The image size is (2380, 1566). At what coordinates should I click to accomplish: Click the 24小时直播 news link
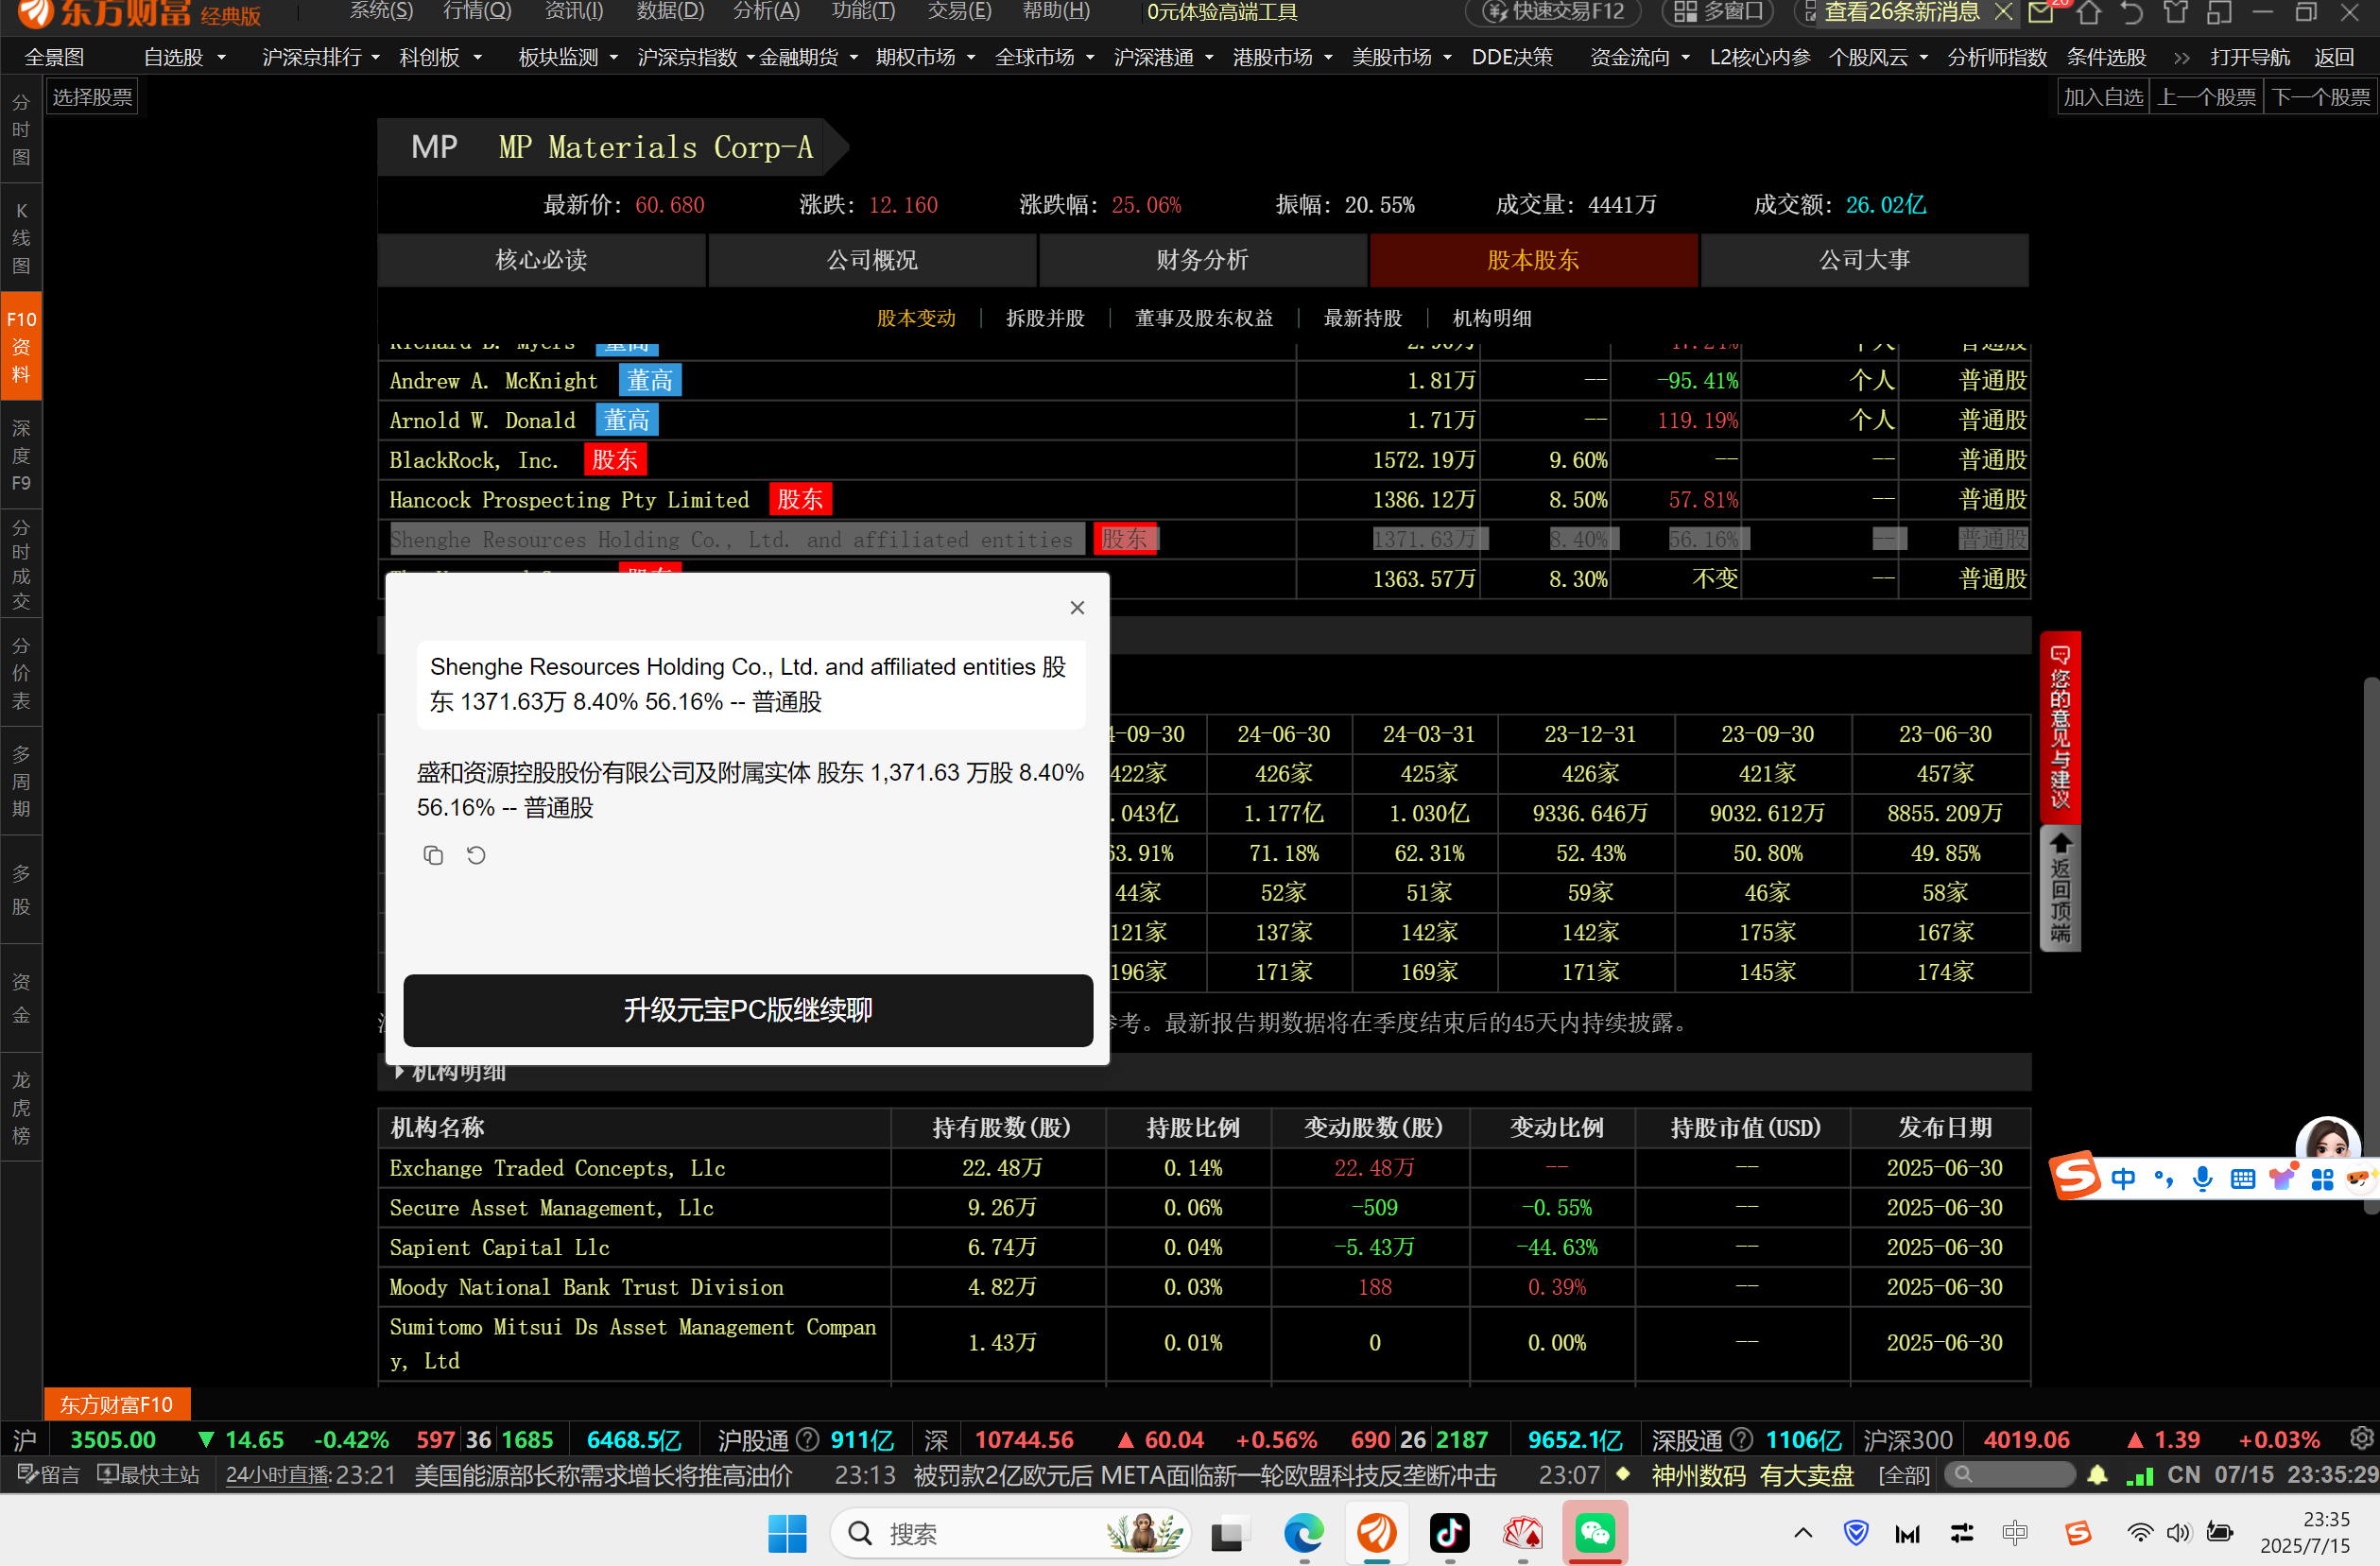point(280,1475)
